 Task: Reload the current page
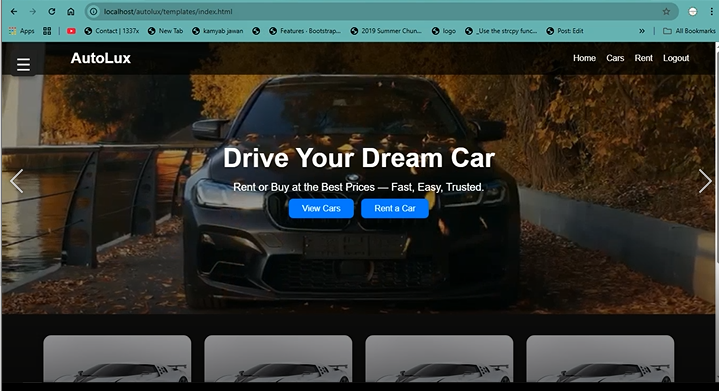pyautogui.click(x=52, y=11)
